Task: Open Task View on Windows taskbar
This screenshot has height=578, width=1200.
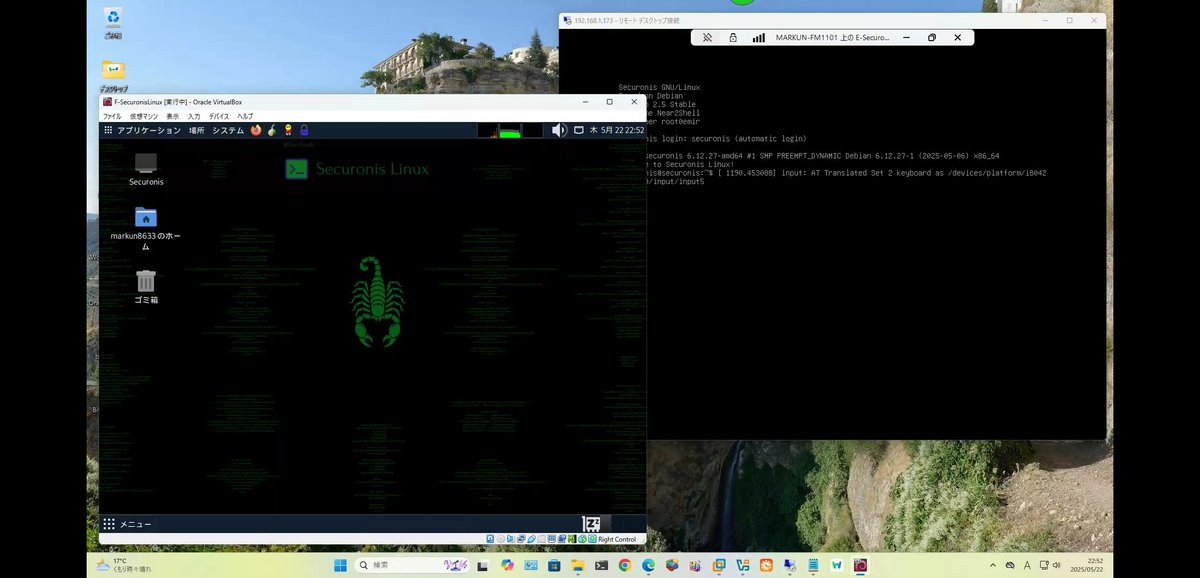Action: pos(483,565)
